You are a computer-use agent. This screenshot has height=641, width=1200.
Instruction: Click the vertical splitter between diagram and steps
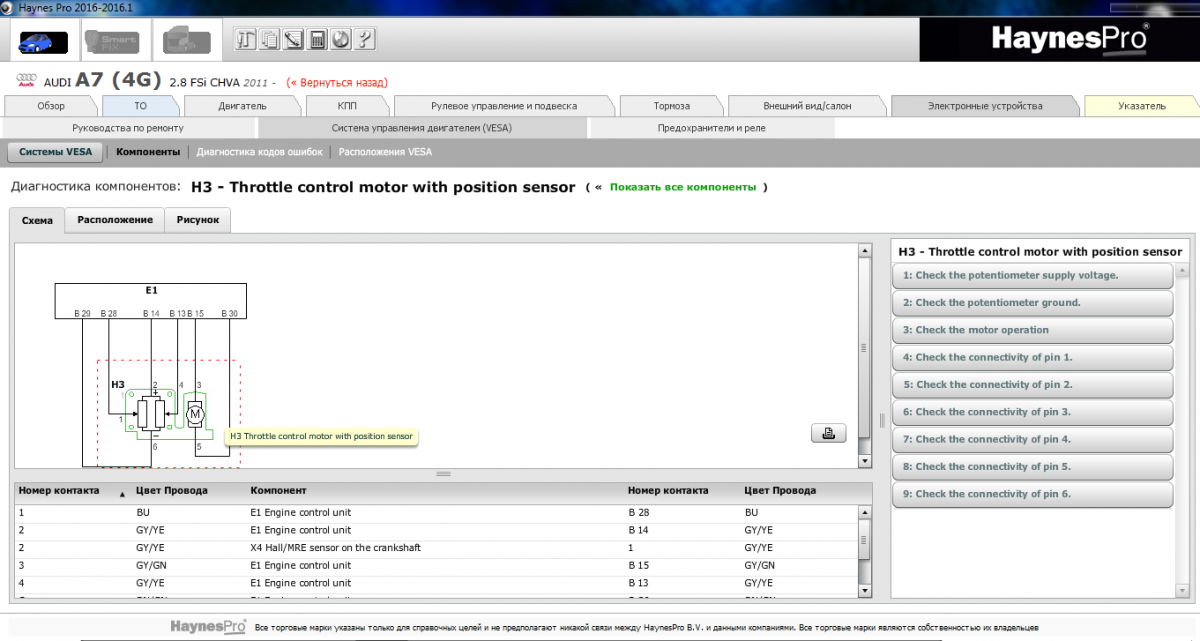tap(882, 419)
